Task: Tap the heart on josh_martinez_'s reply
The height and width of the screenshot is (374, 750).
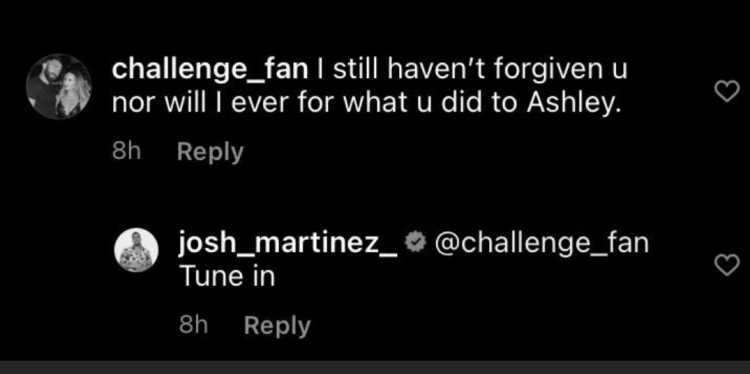Action: click(727, 265)
